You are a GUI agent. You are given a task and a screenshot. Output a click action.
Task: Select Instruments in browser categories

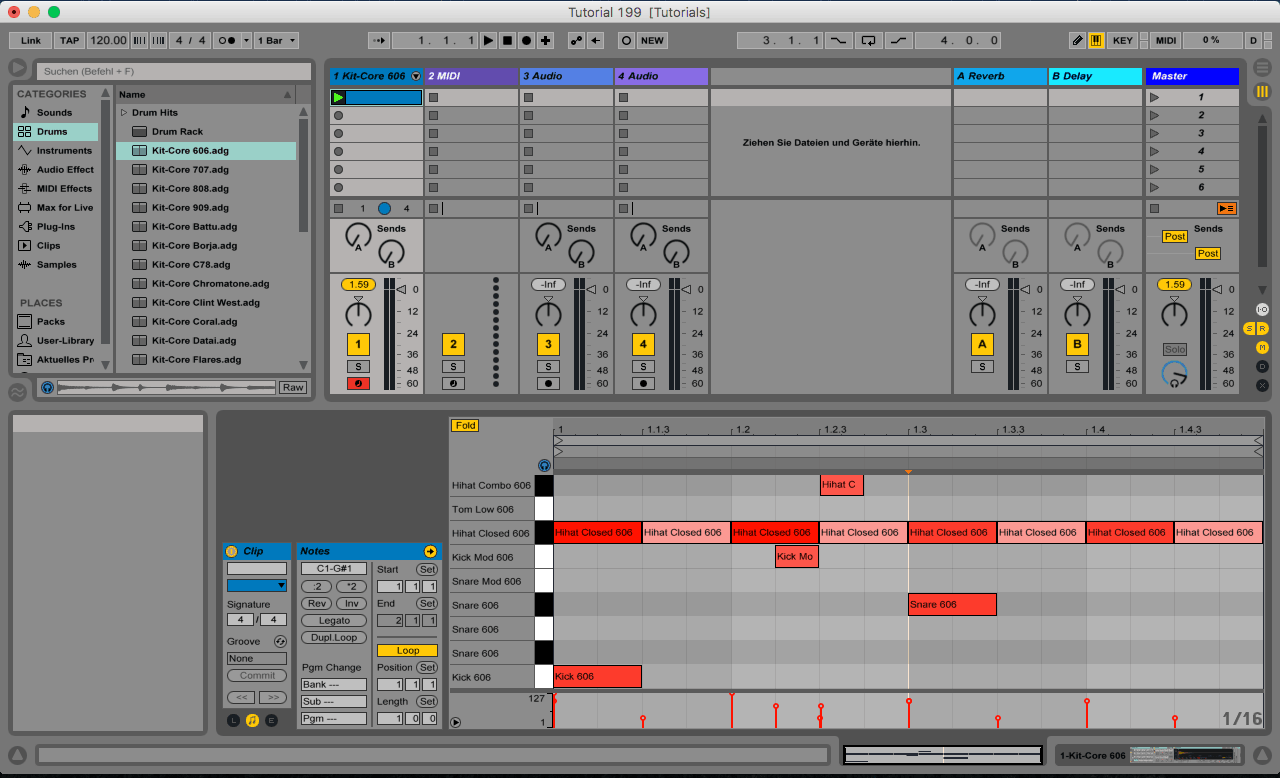click(x=64, y=151)
